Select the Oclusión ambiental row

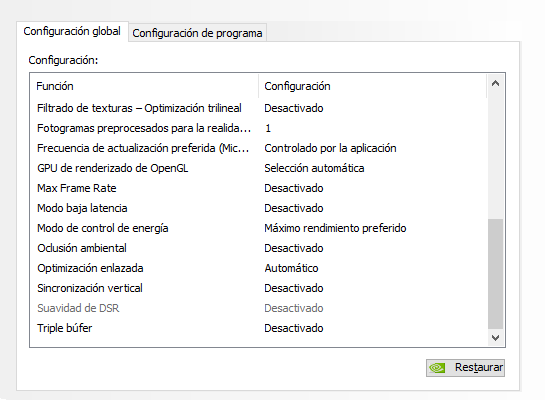[259, 248]
